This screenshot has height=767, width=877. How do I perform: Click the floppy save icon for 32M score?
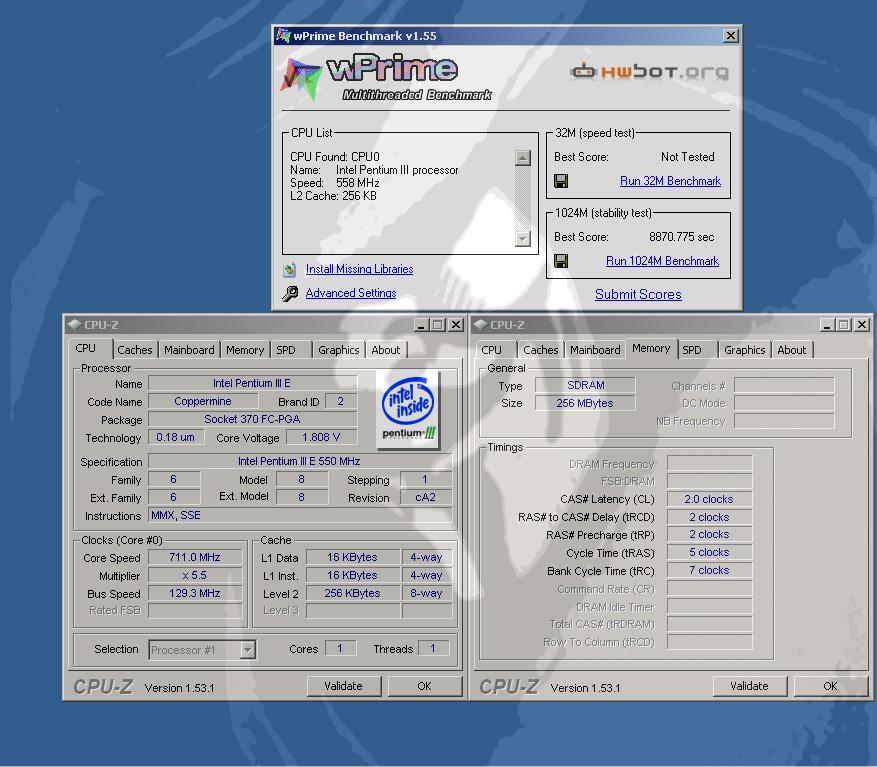[560, 181]
